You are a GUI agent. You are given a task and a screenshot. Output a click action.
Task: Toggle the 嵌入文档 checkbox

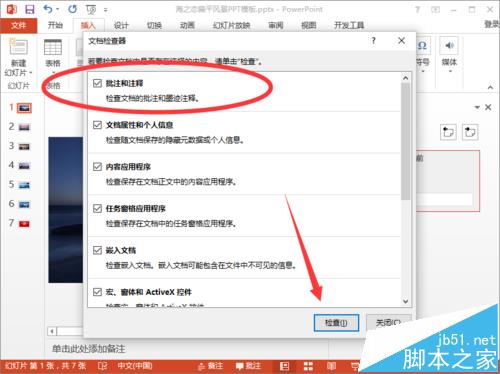point(97,250)
